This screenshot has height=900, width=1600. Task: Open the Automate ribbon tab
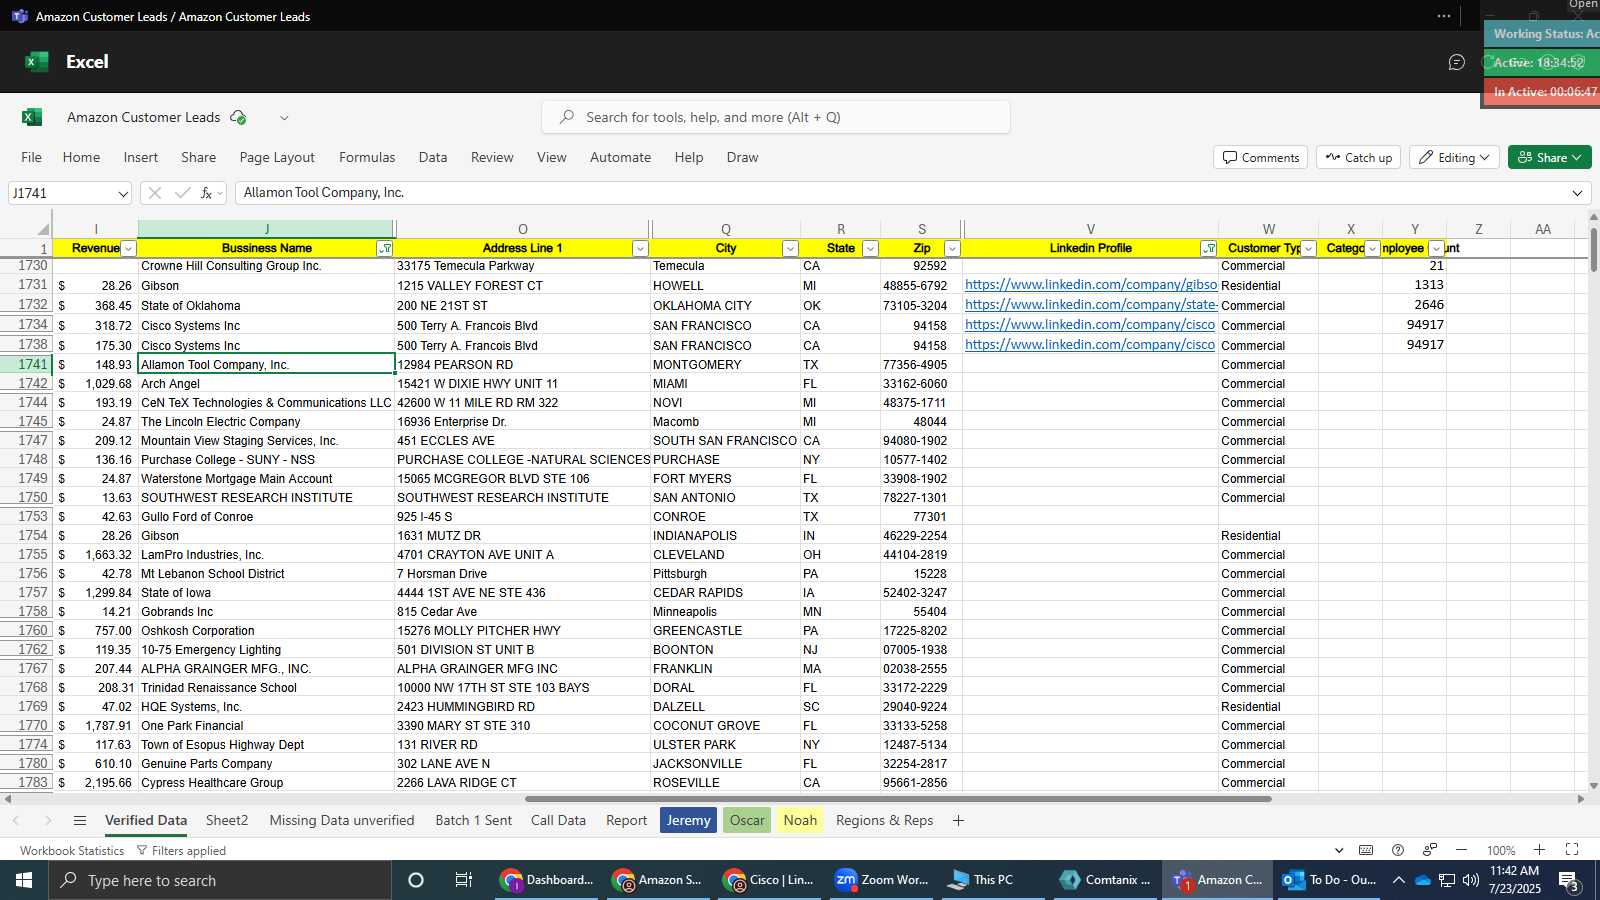tap(620, 157)
